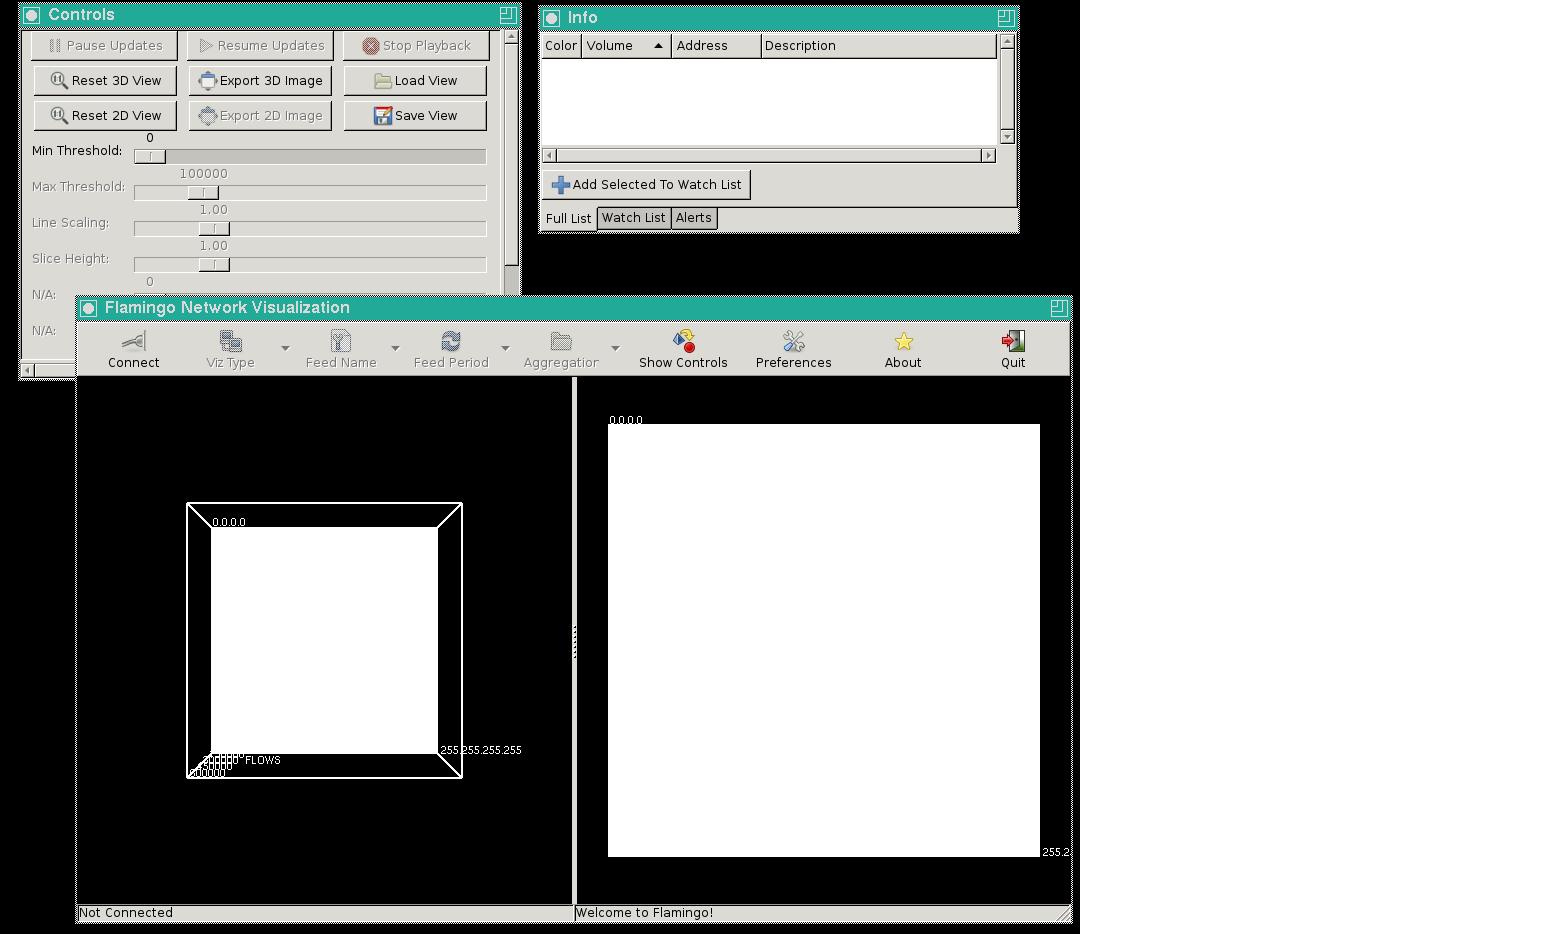Click the '255.255.255.255' label in 3D view
1566x934 pixels.
pyautogui.click(x=481, y=750)
